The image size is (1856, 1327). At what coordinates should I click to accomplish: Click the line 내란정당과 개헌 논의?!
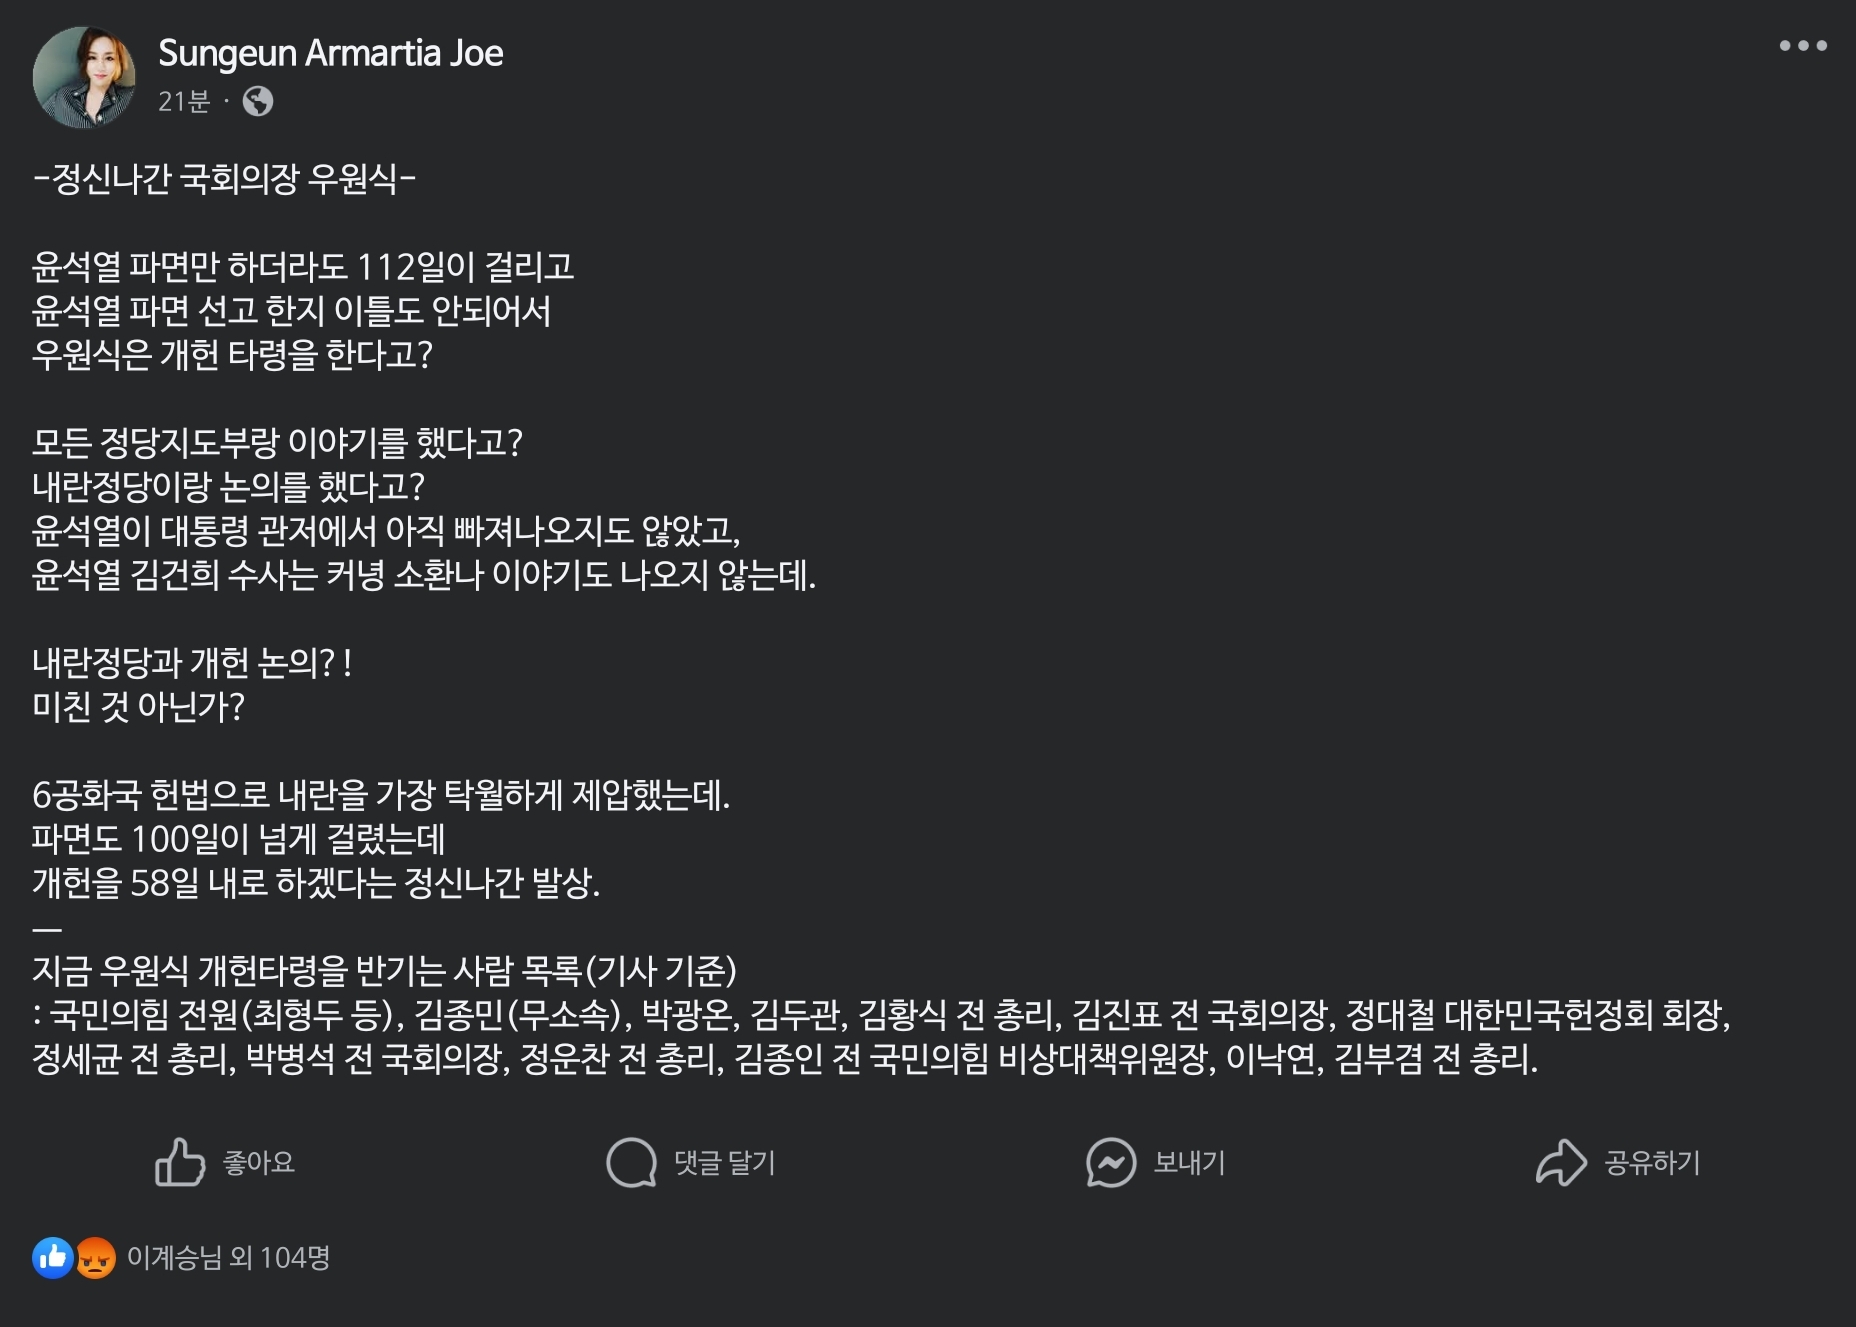192,663
